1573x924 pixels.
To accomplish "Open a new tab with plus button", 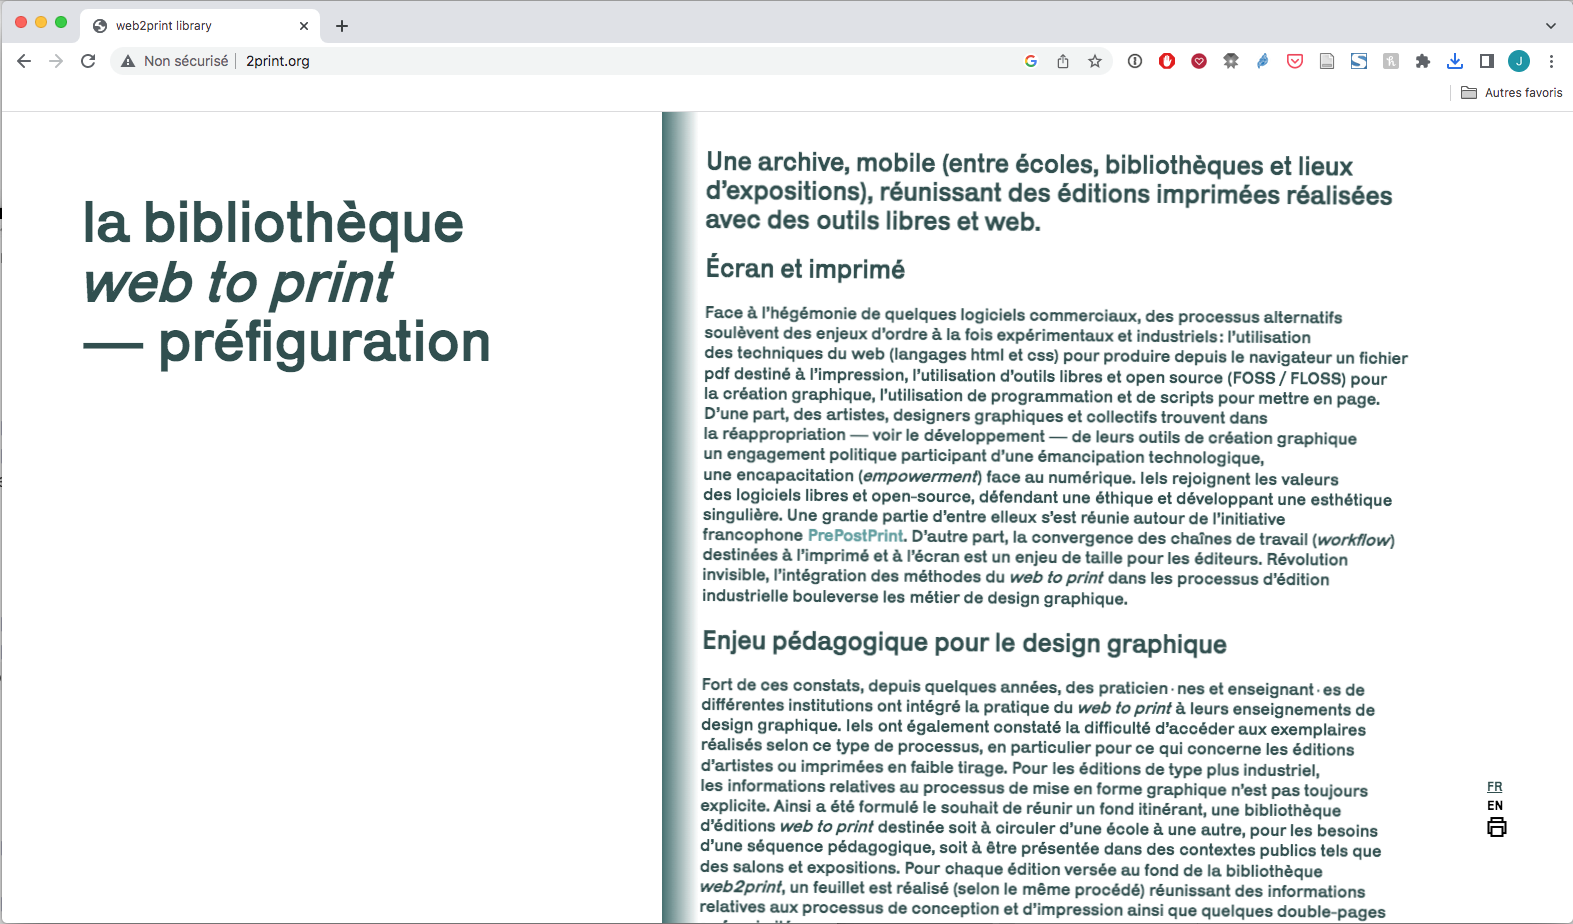I will tap(342, 26).
